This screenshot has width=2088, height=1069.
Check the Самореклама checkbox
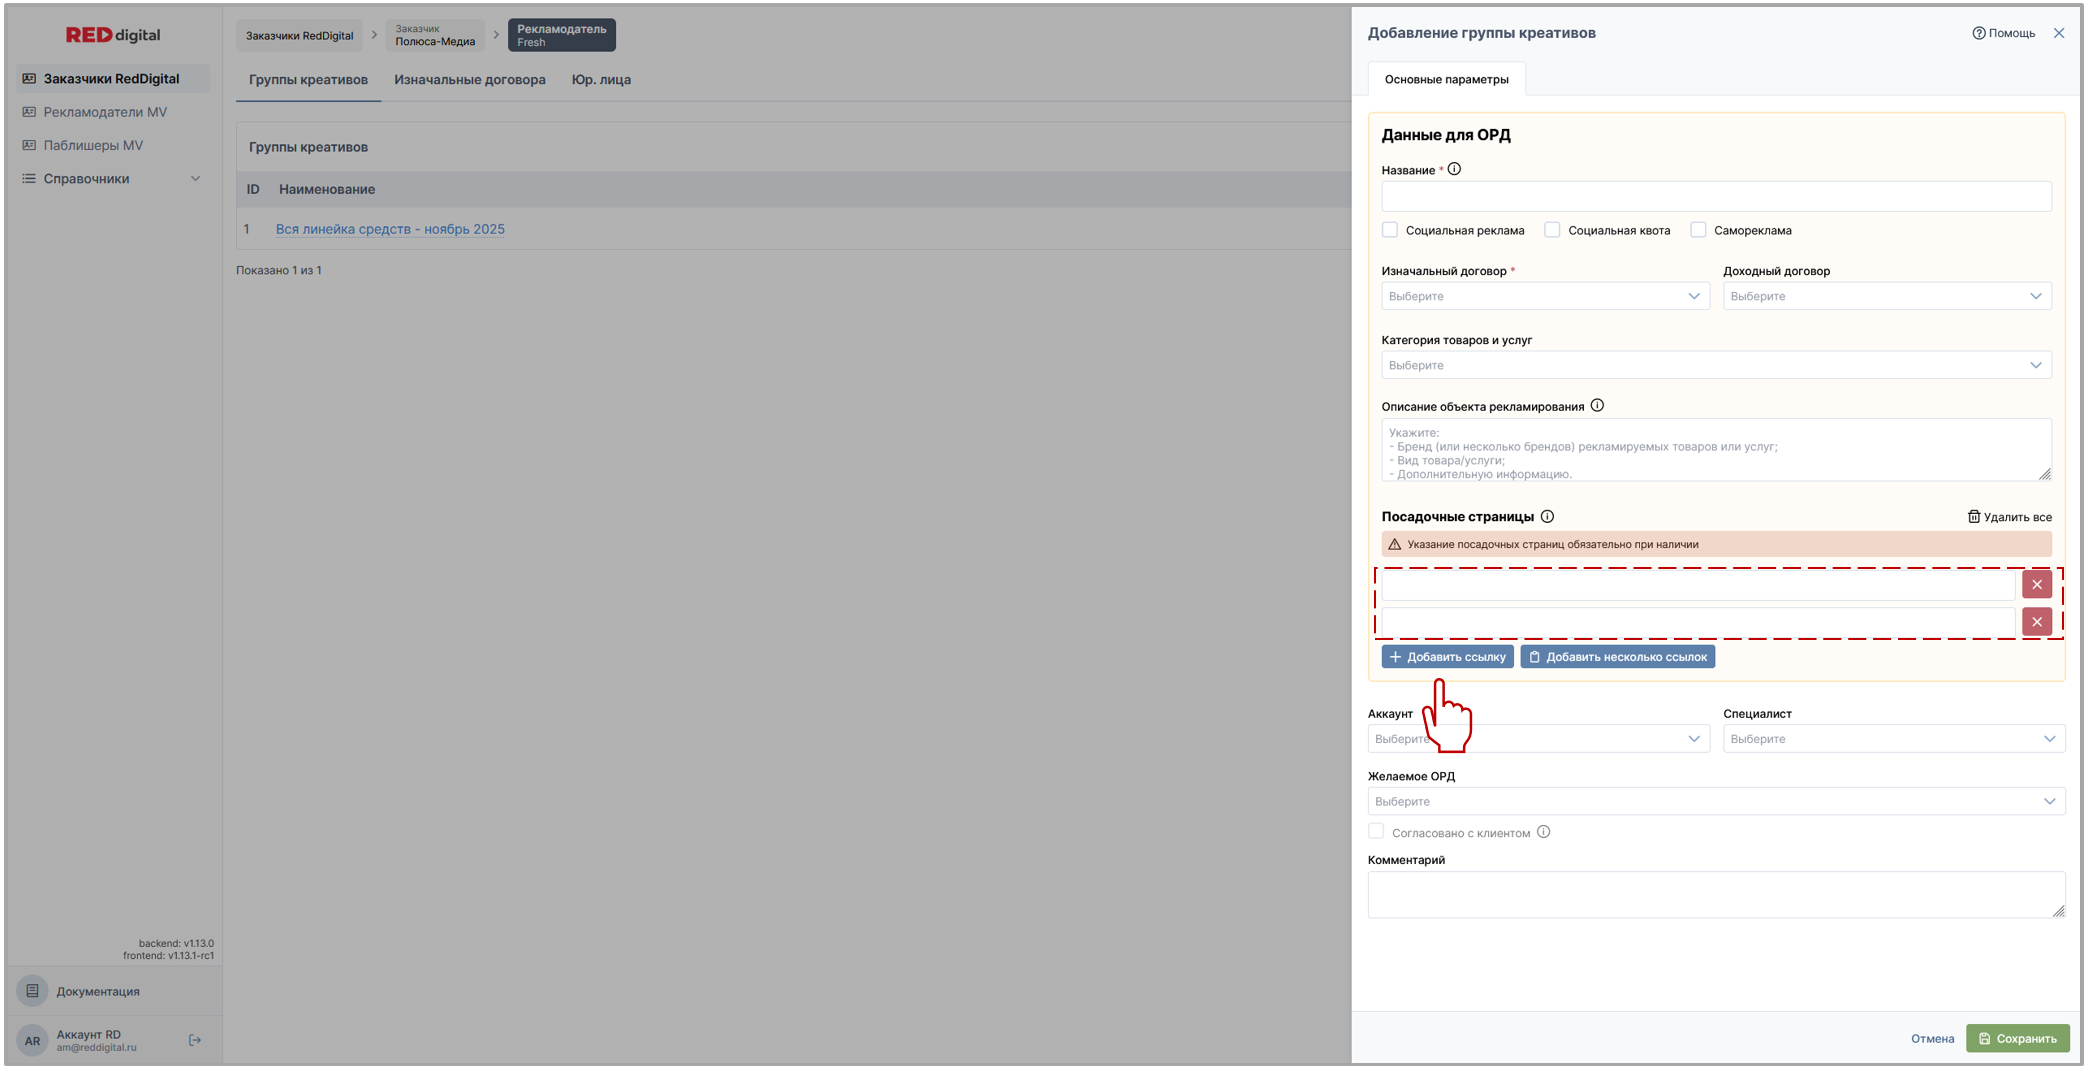pyautogui.click(x=1698, y=230)
